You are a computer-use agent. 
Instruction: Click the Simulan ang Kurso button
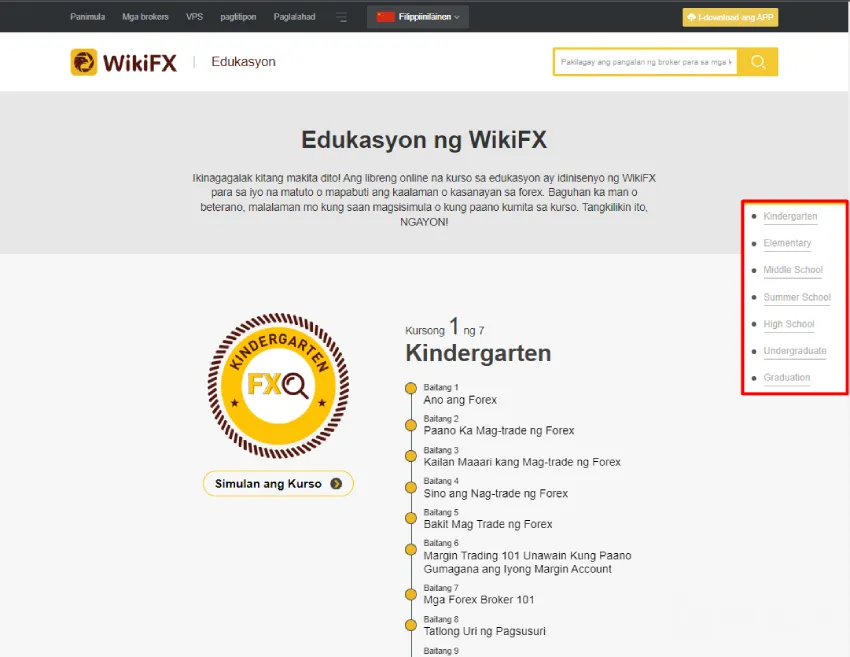(278, 484)
